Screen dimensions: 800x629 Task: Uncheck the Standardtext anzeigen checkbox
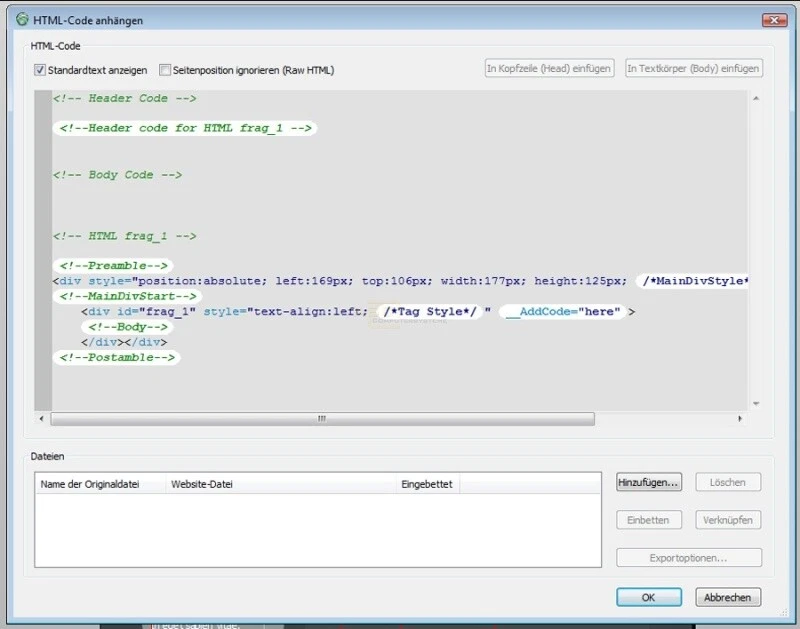[40, 70]
